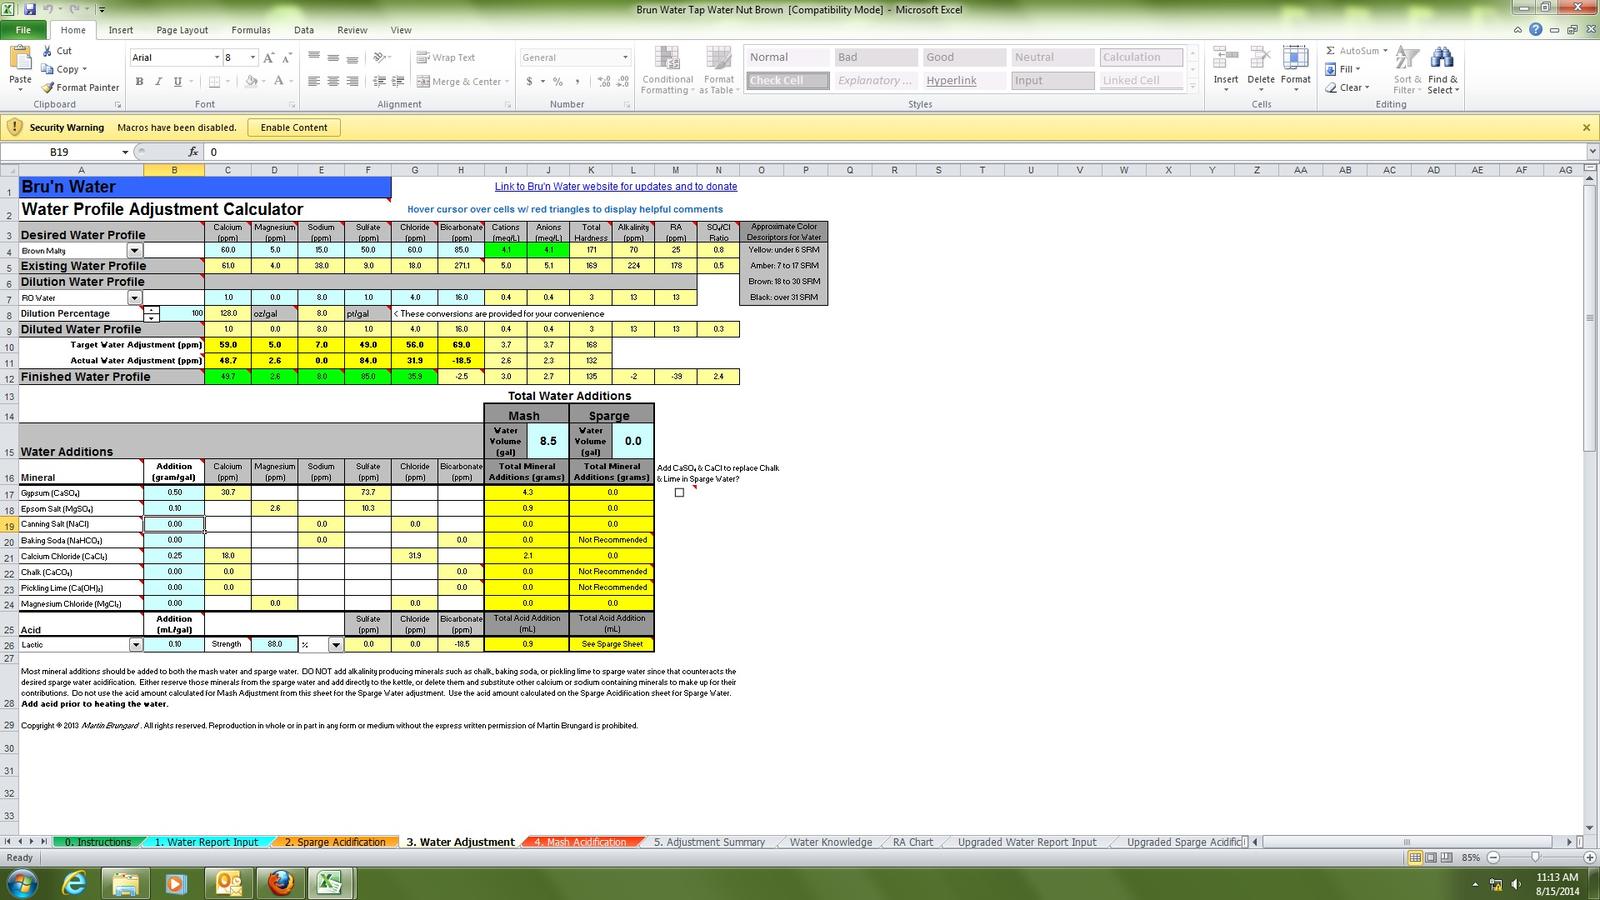Click the Copy icon

47,69
